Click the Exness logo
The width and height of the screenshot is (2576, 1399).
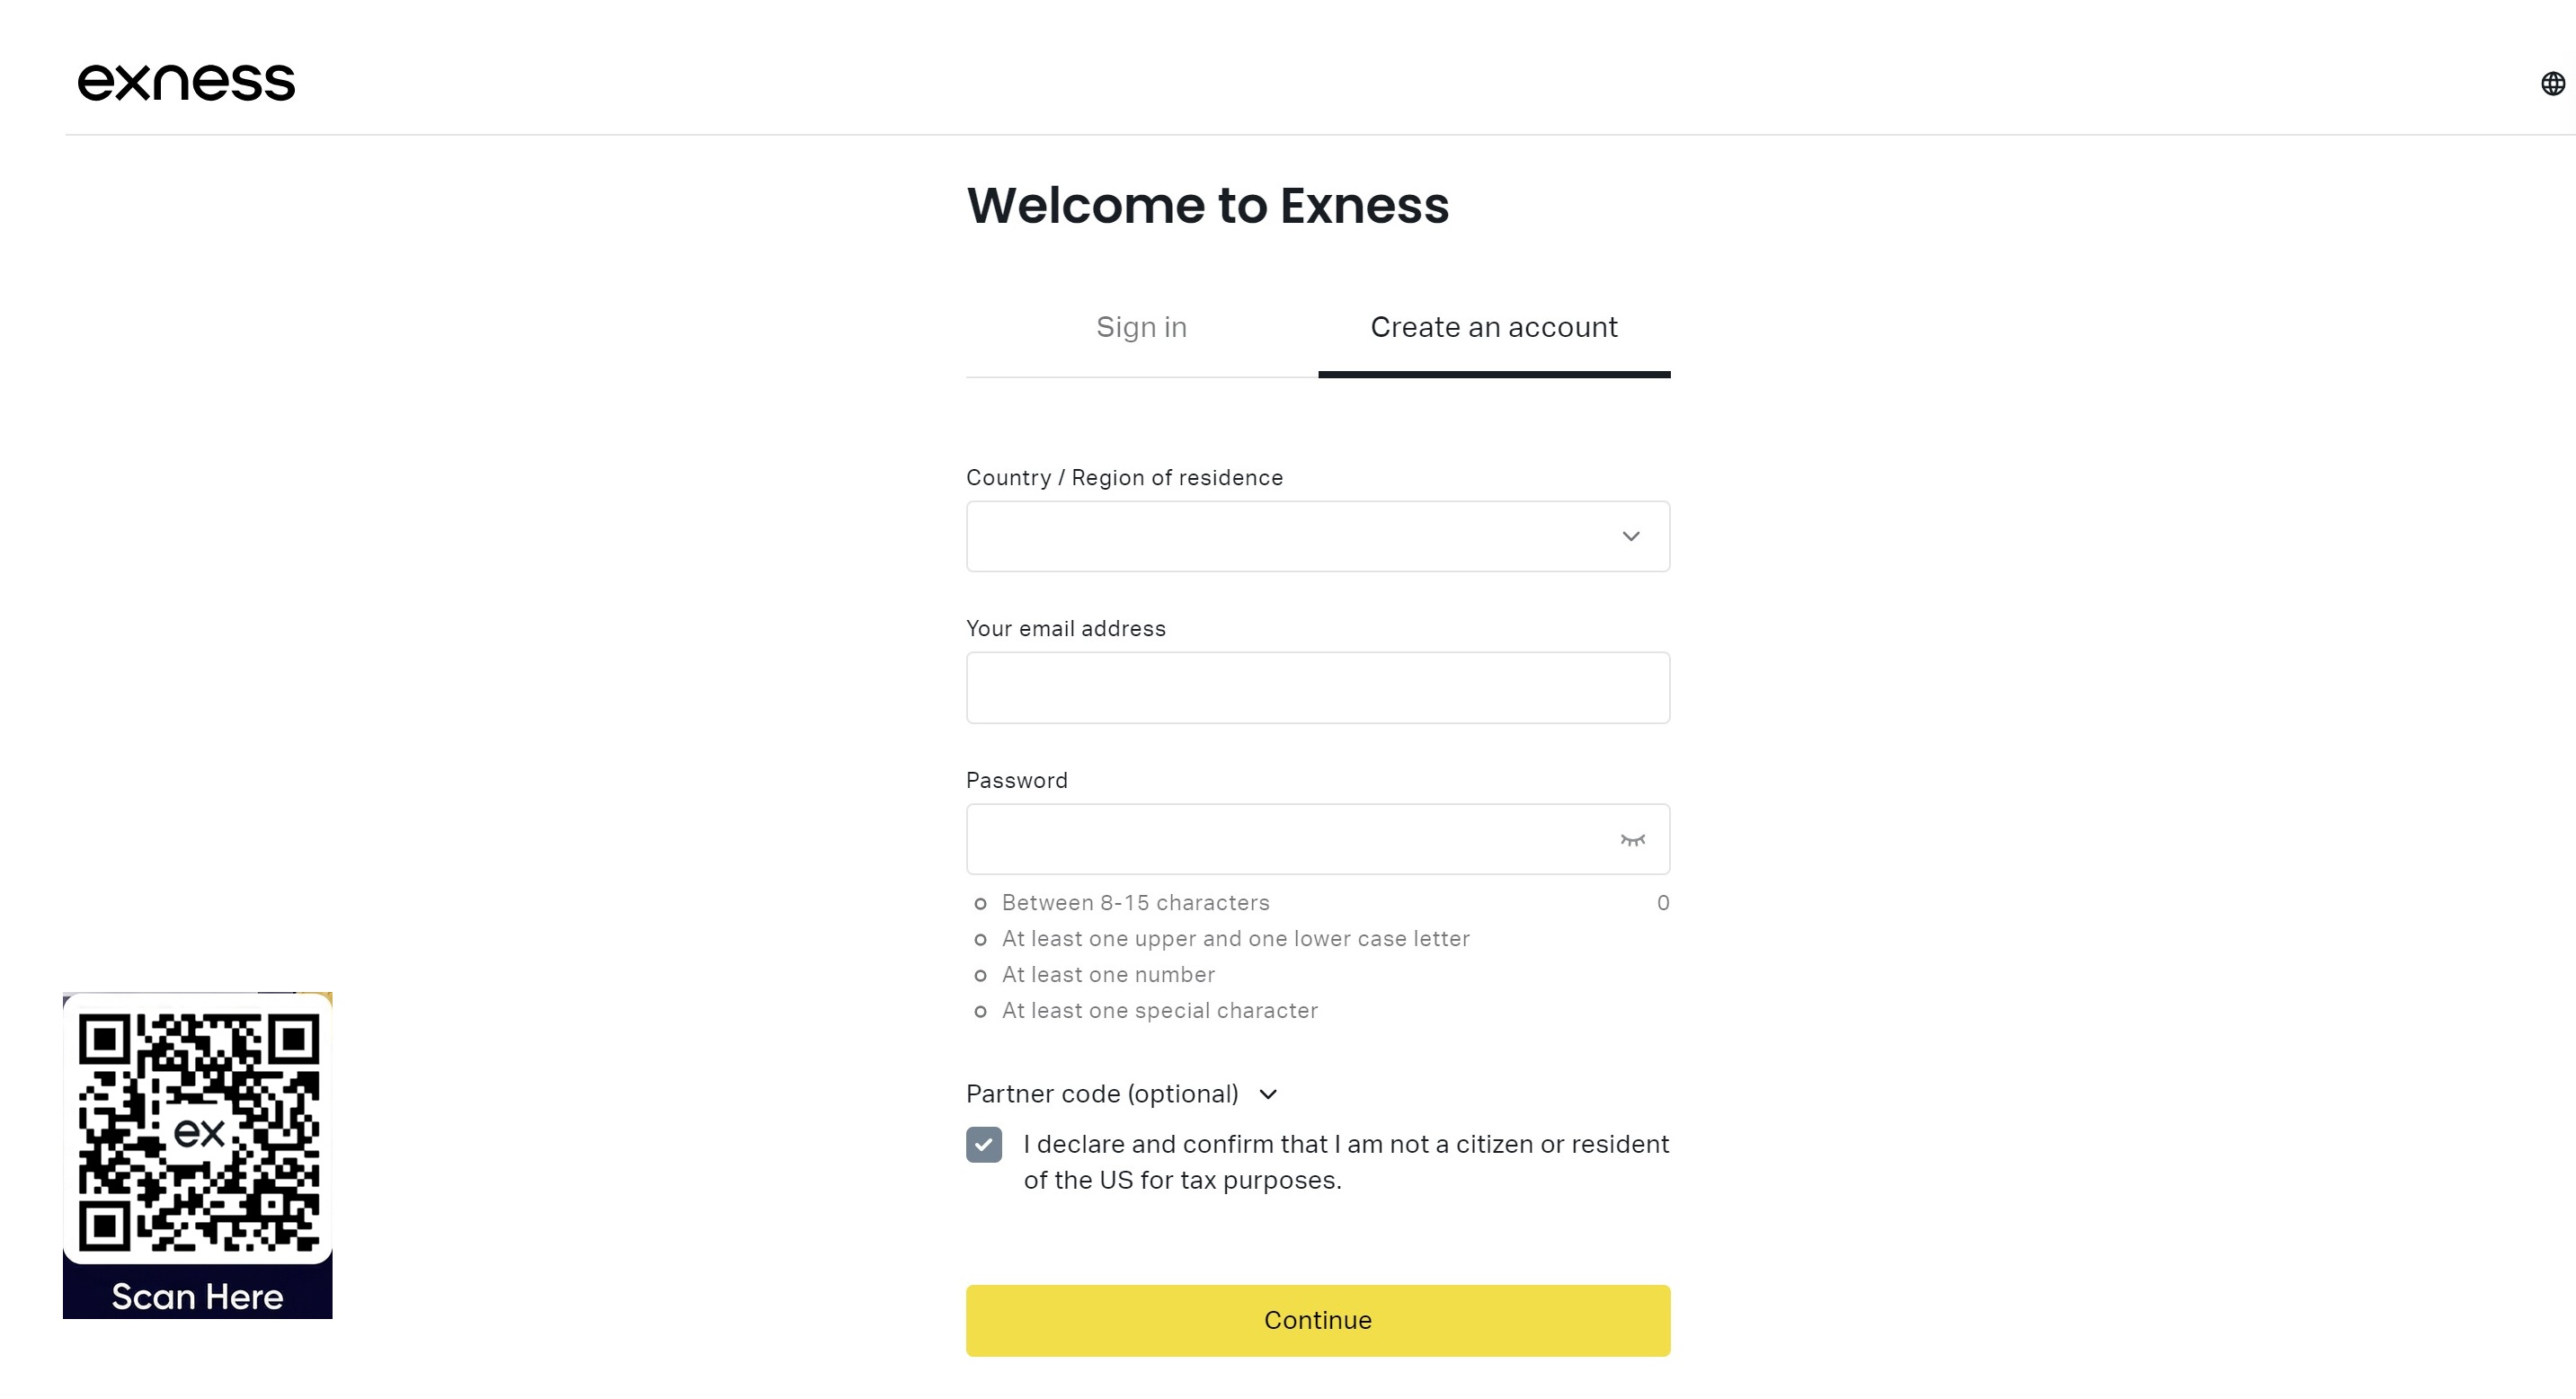(186, 82)
